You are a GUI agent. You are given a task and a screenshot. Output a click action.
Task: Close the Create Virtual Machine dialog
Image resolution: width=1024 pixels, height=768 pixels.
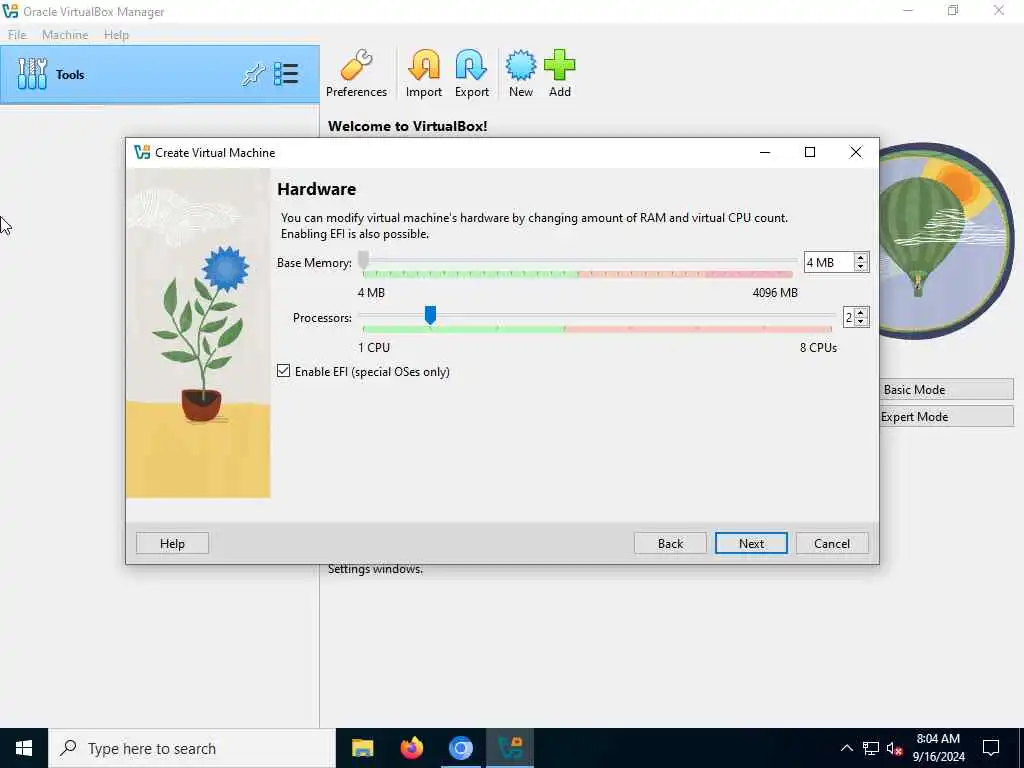tap(856, 152)
